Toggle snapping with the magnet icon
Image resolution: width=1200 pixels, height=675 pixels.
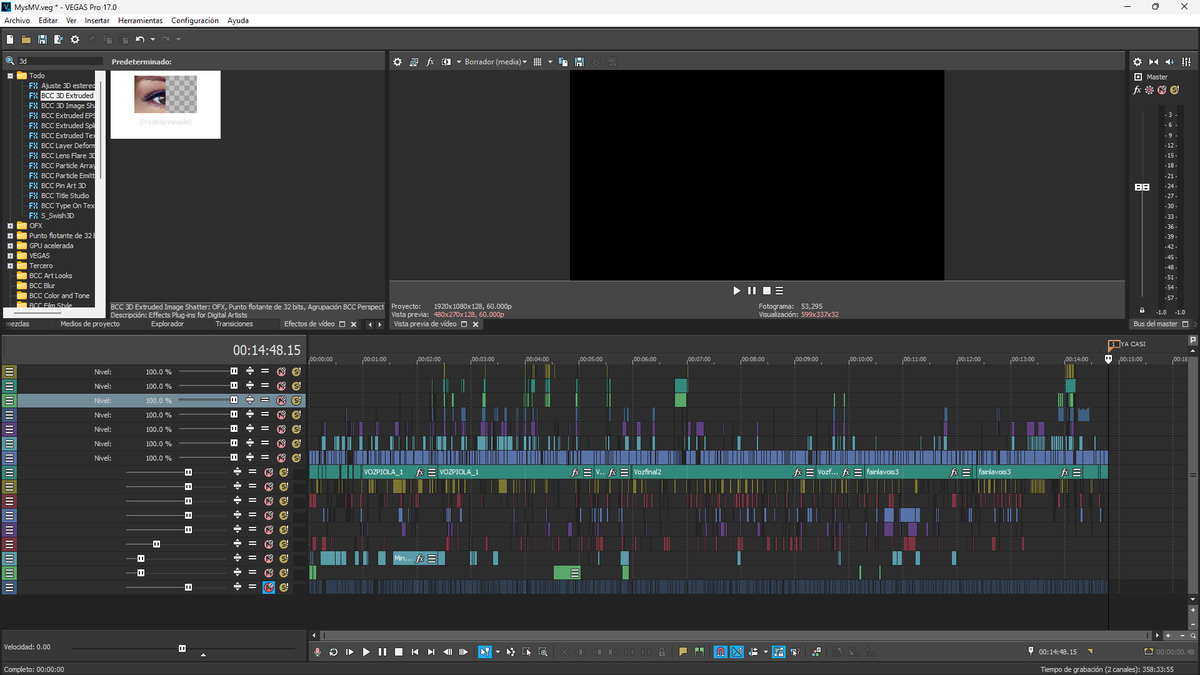(x=720, y=651)
